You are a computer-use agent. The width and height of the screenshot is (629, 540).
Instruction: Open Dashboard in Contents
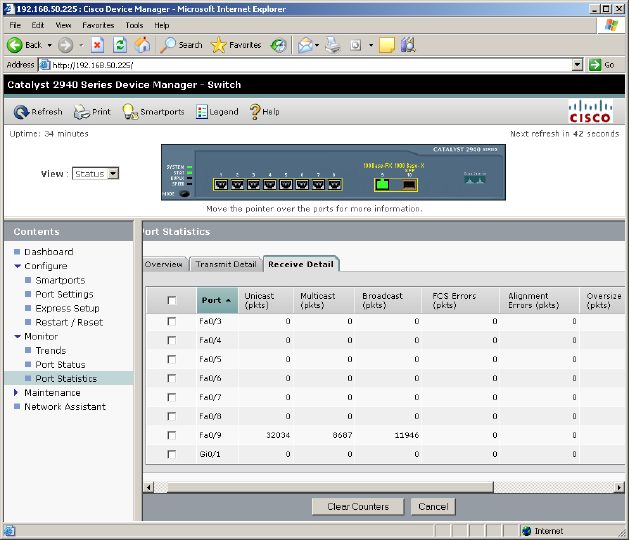click(x=49, y=252)
